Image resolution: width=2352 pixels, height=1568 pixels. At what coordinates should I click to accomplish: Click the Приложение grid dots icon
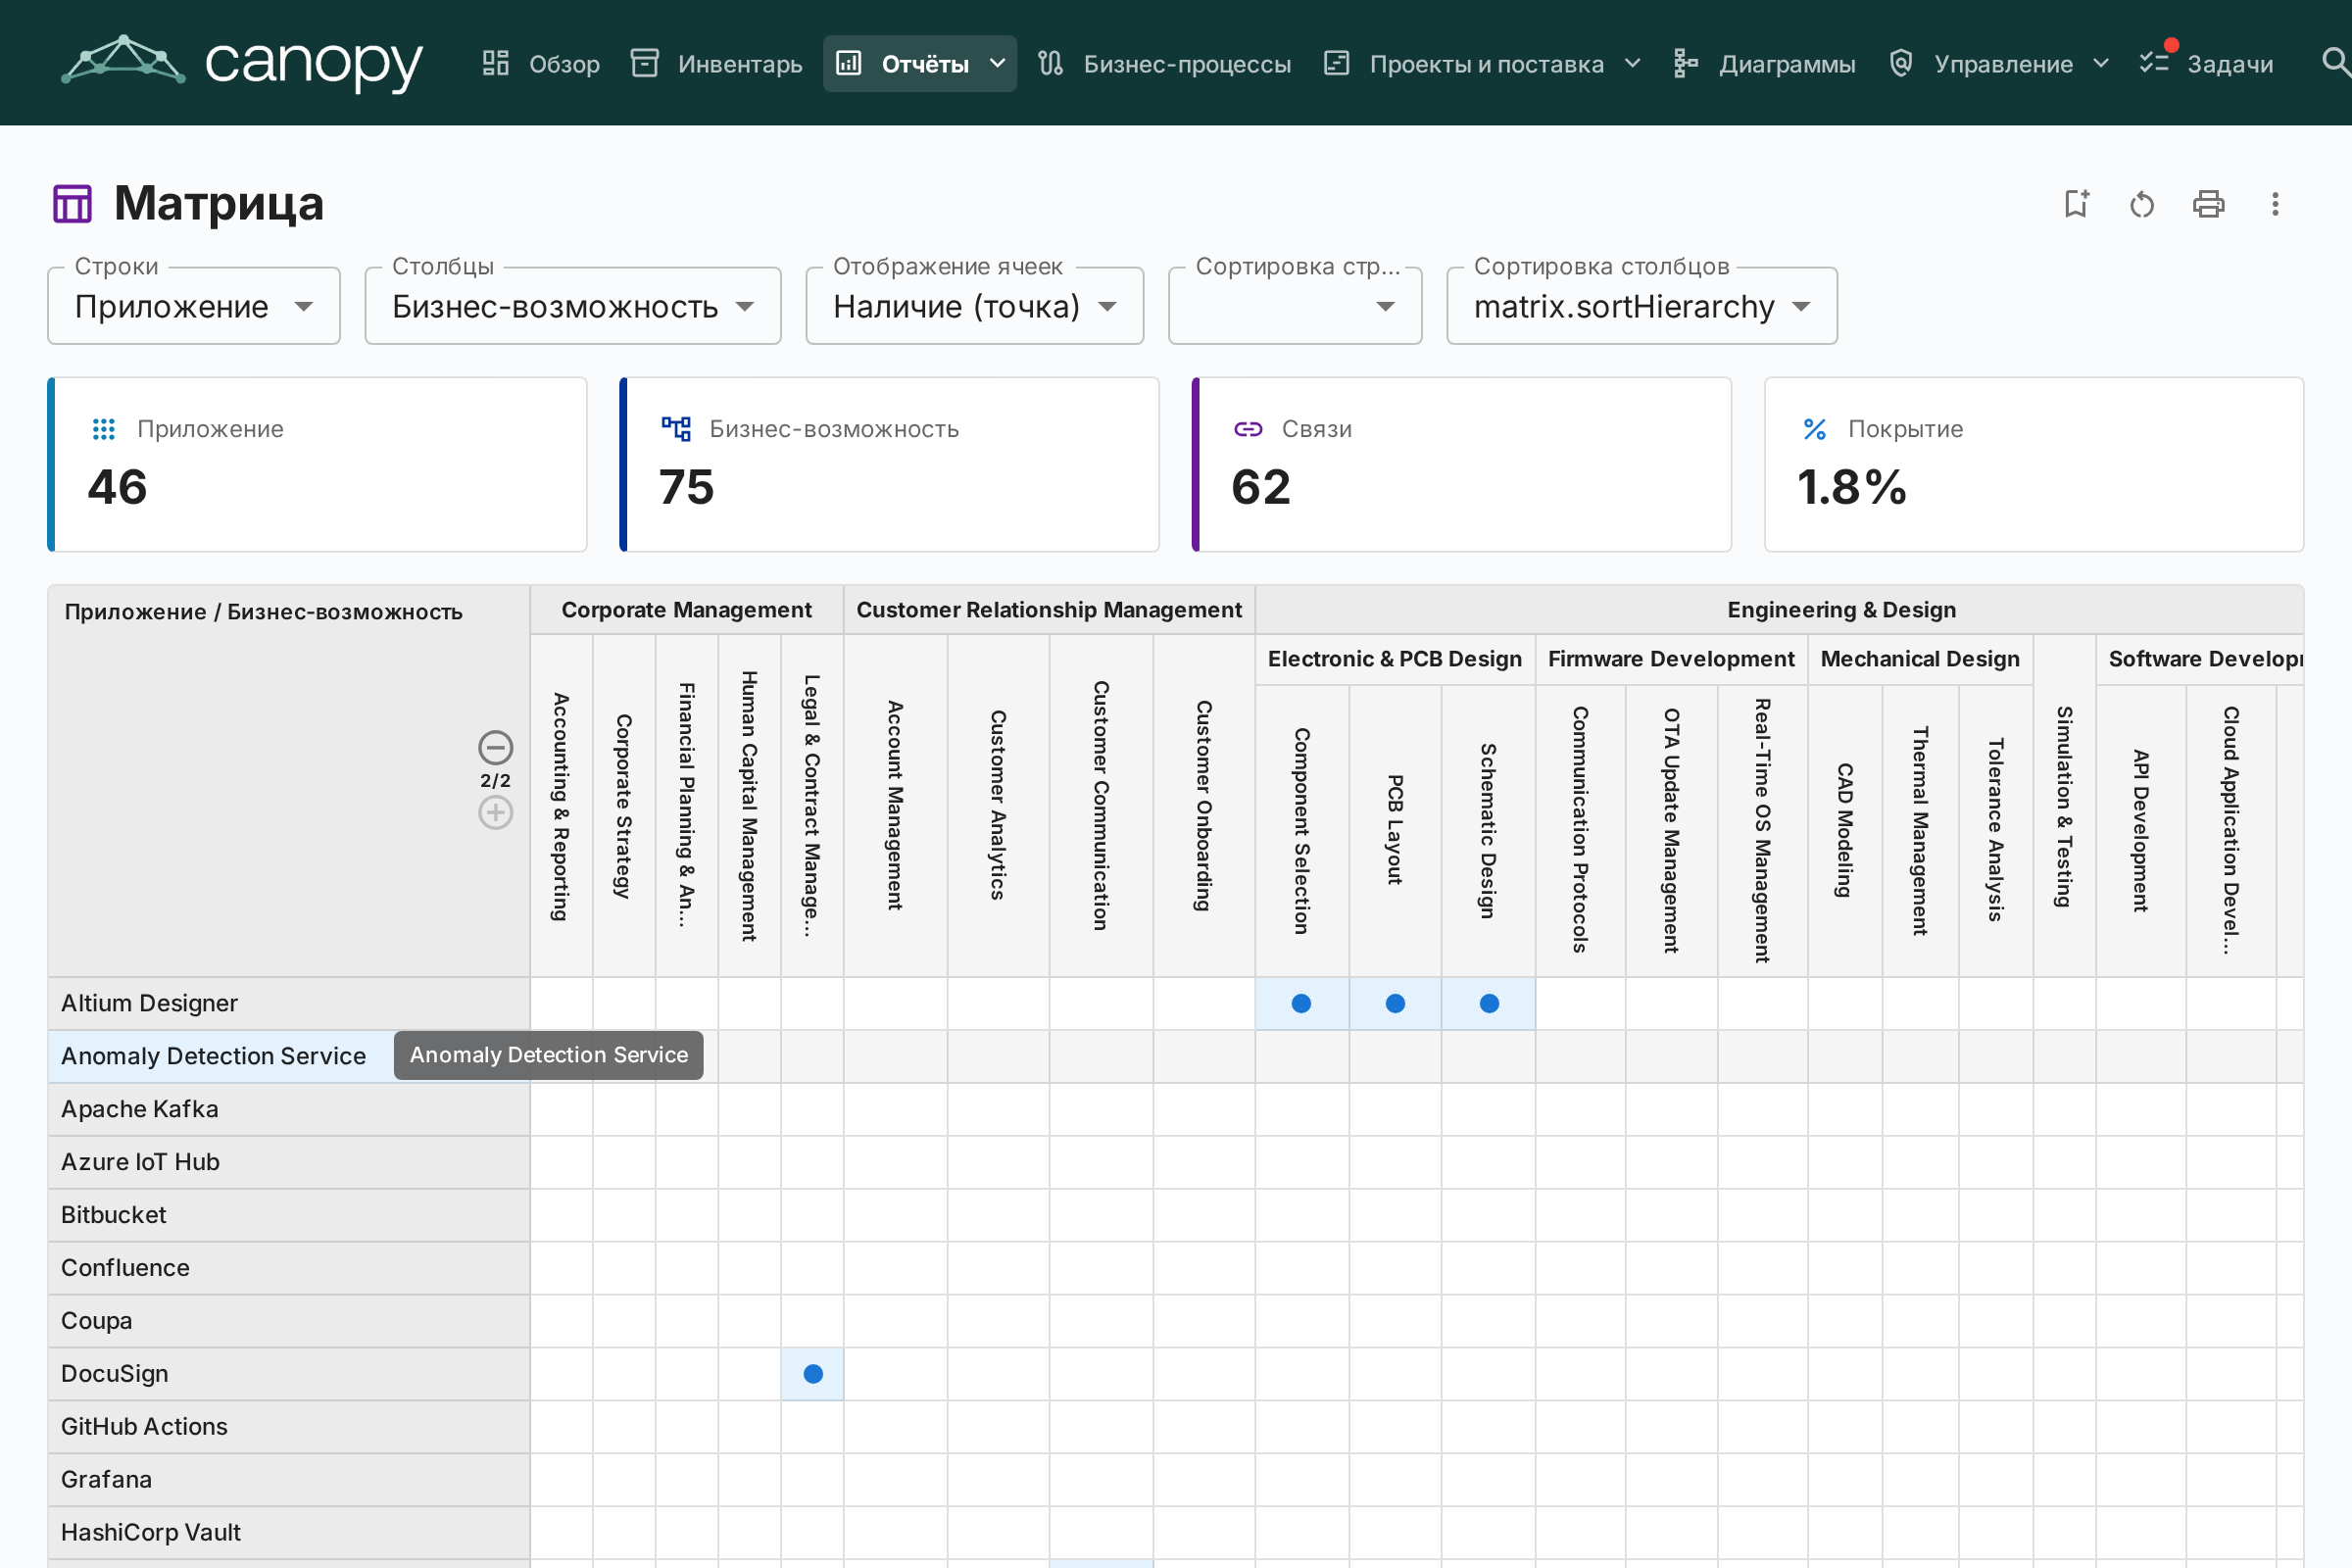click(x=104, y=429)
